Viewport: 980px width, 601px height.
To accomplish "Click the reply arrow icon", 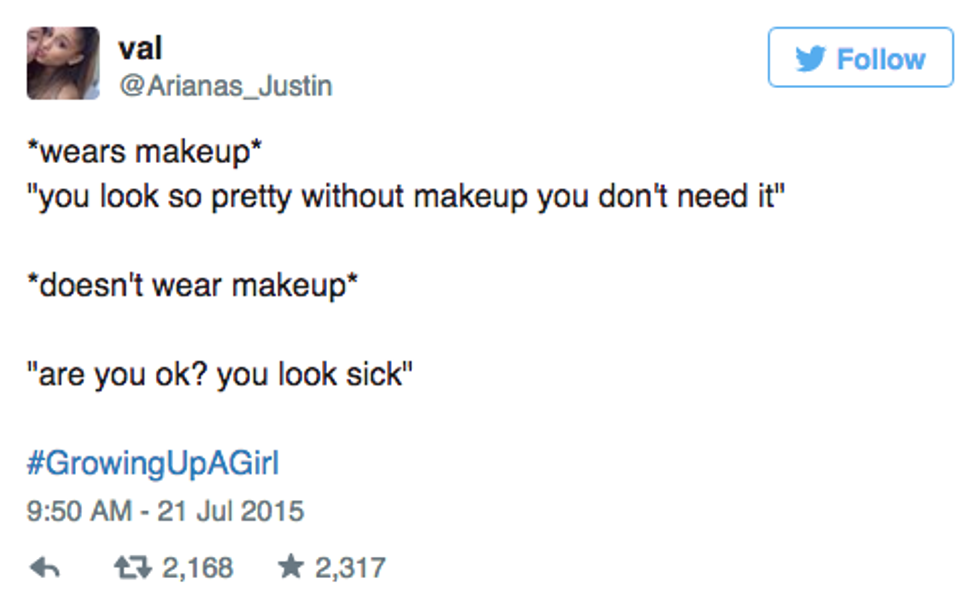I will click(x=46, y=568).
